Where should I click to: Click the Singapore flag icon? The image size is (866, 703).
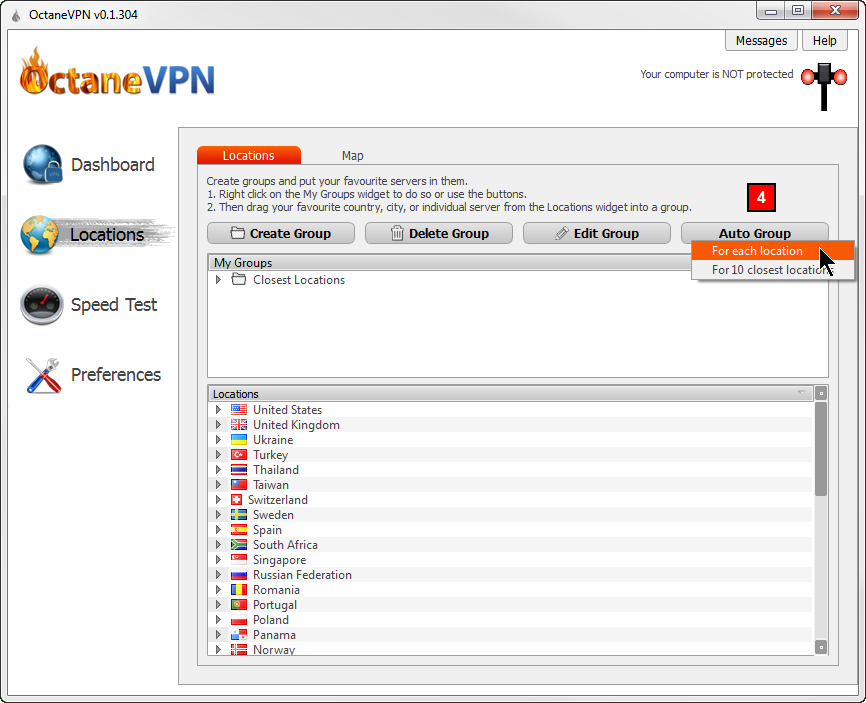239,559
